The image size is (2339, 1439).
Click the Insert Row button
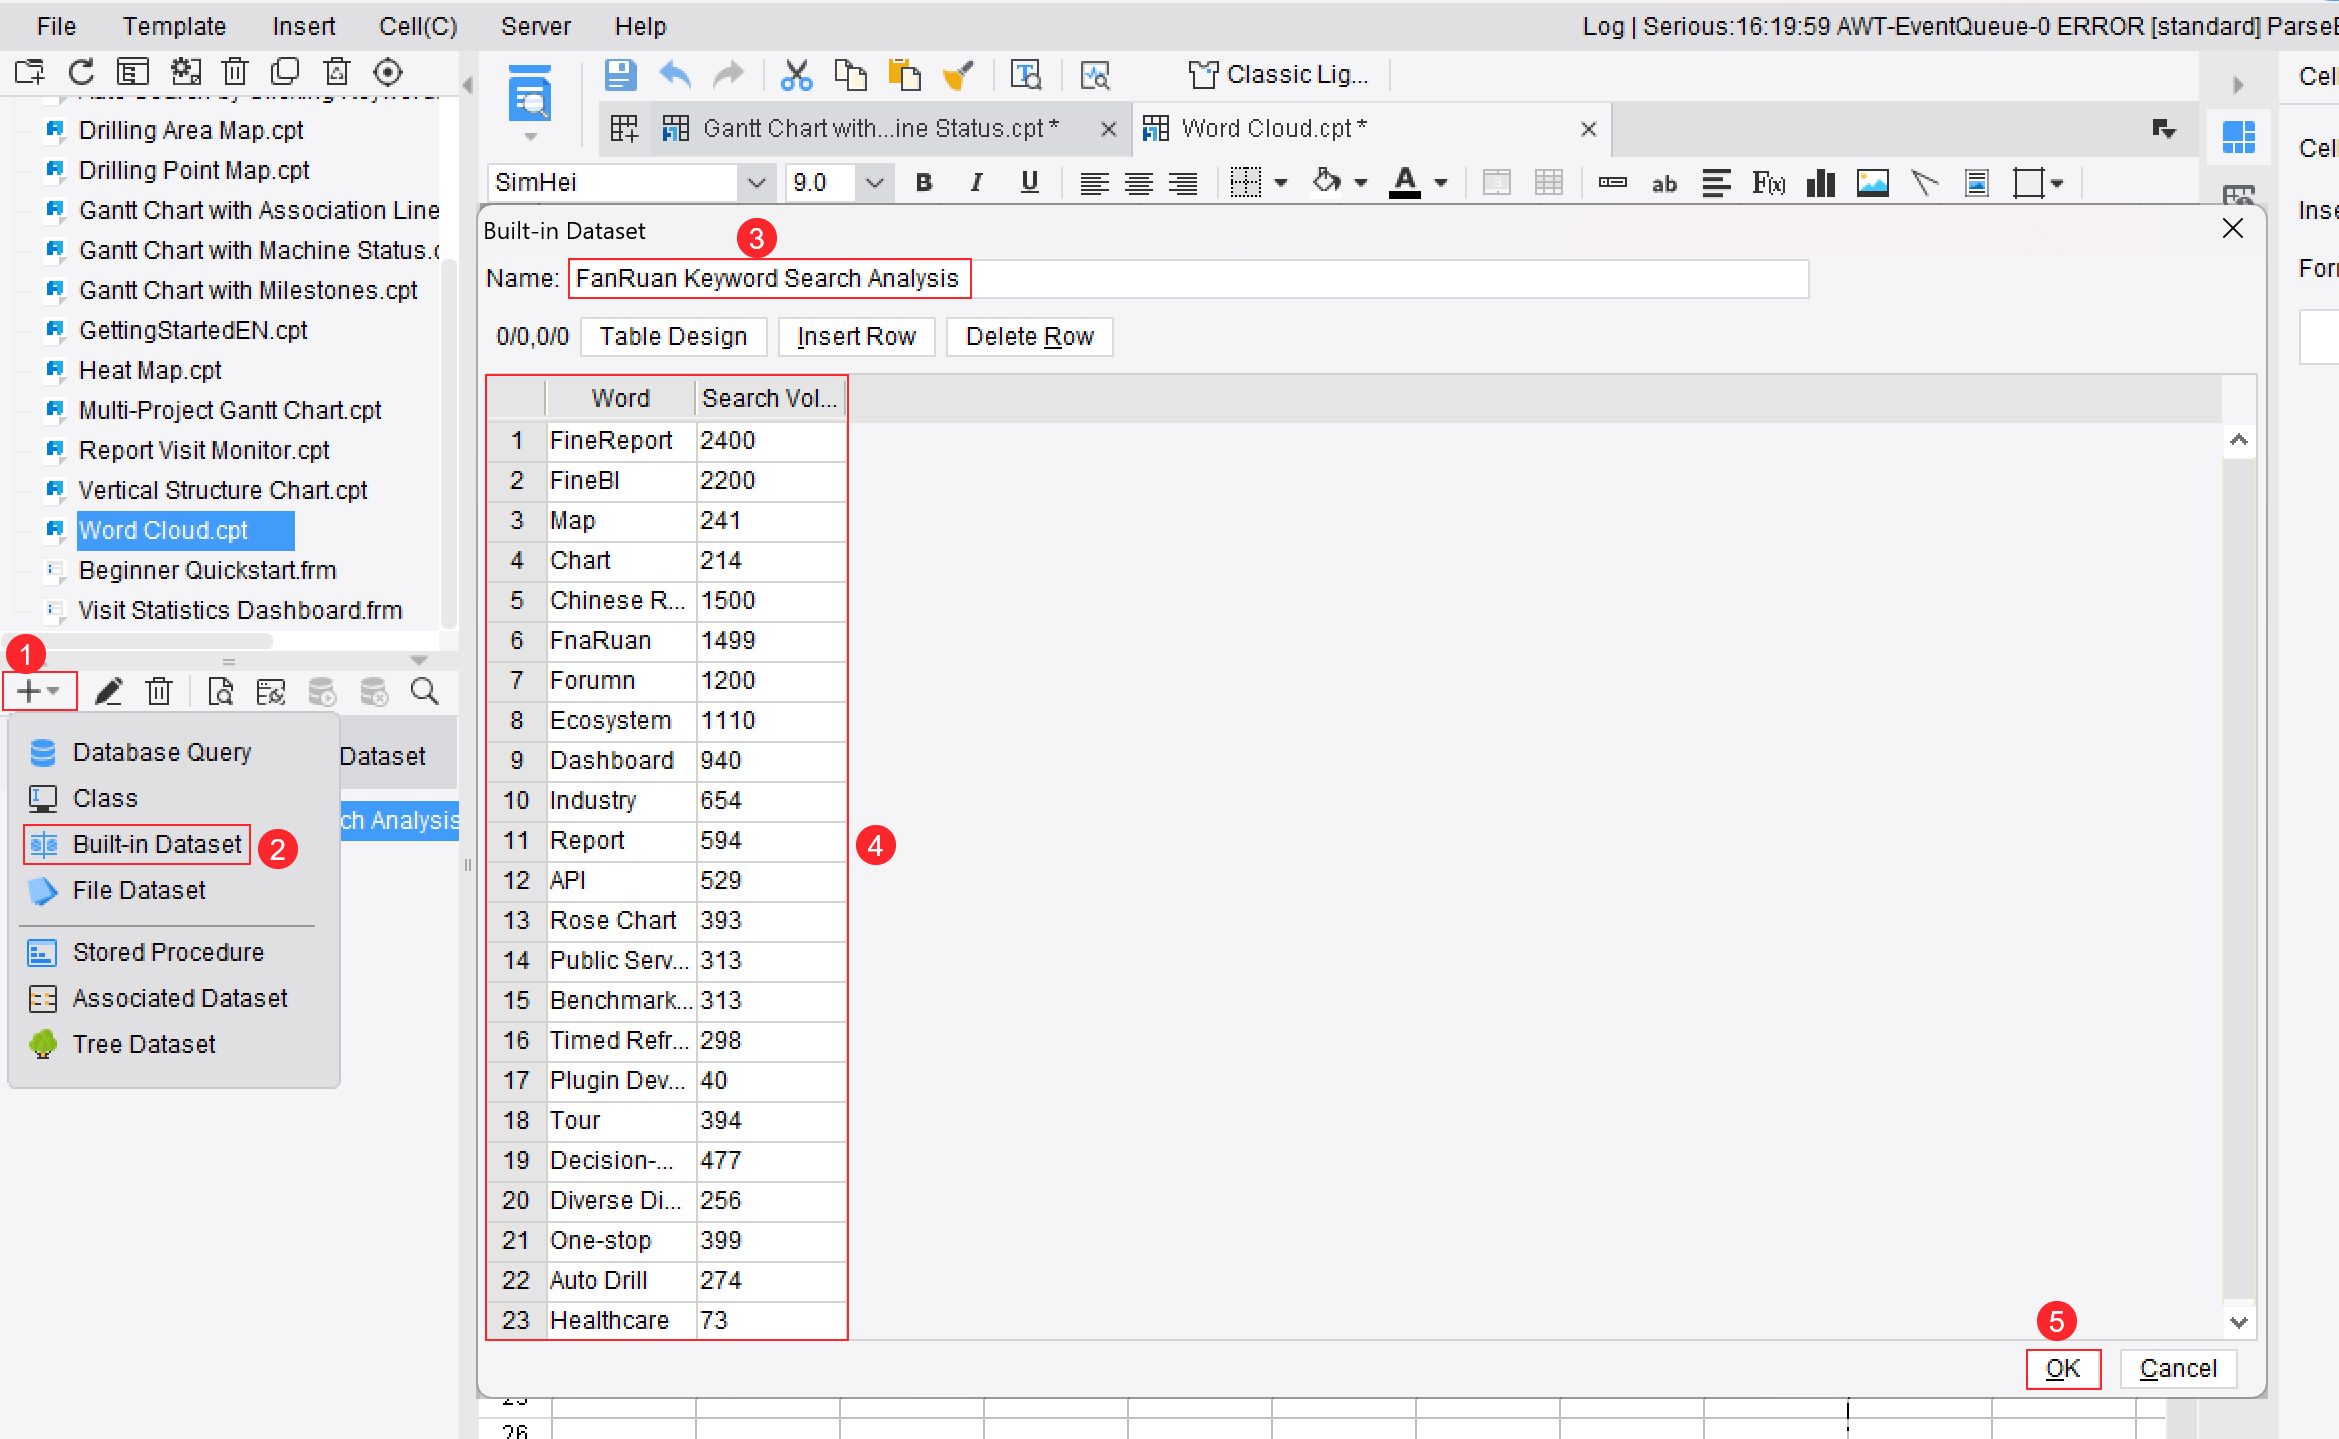pyautogui.click(x=856, y=337)
